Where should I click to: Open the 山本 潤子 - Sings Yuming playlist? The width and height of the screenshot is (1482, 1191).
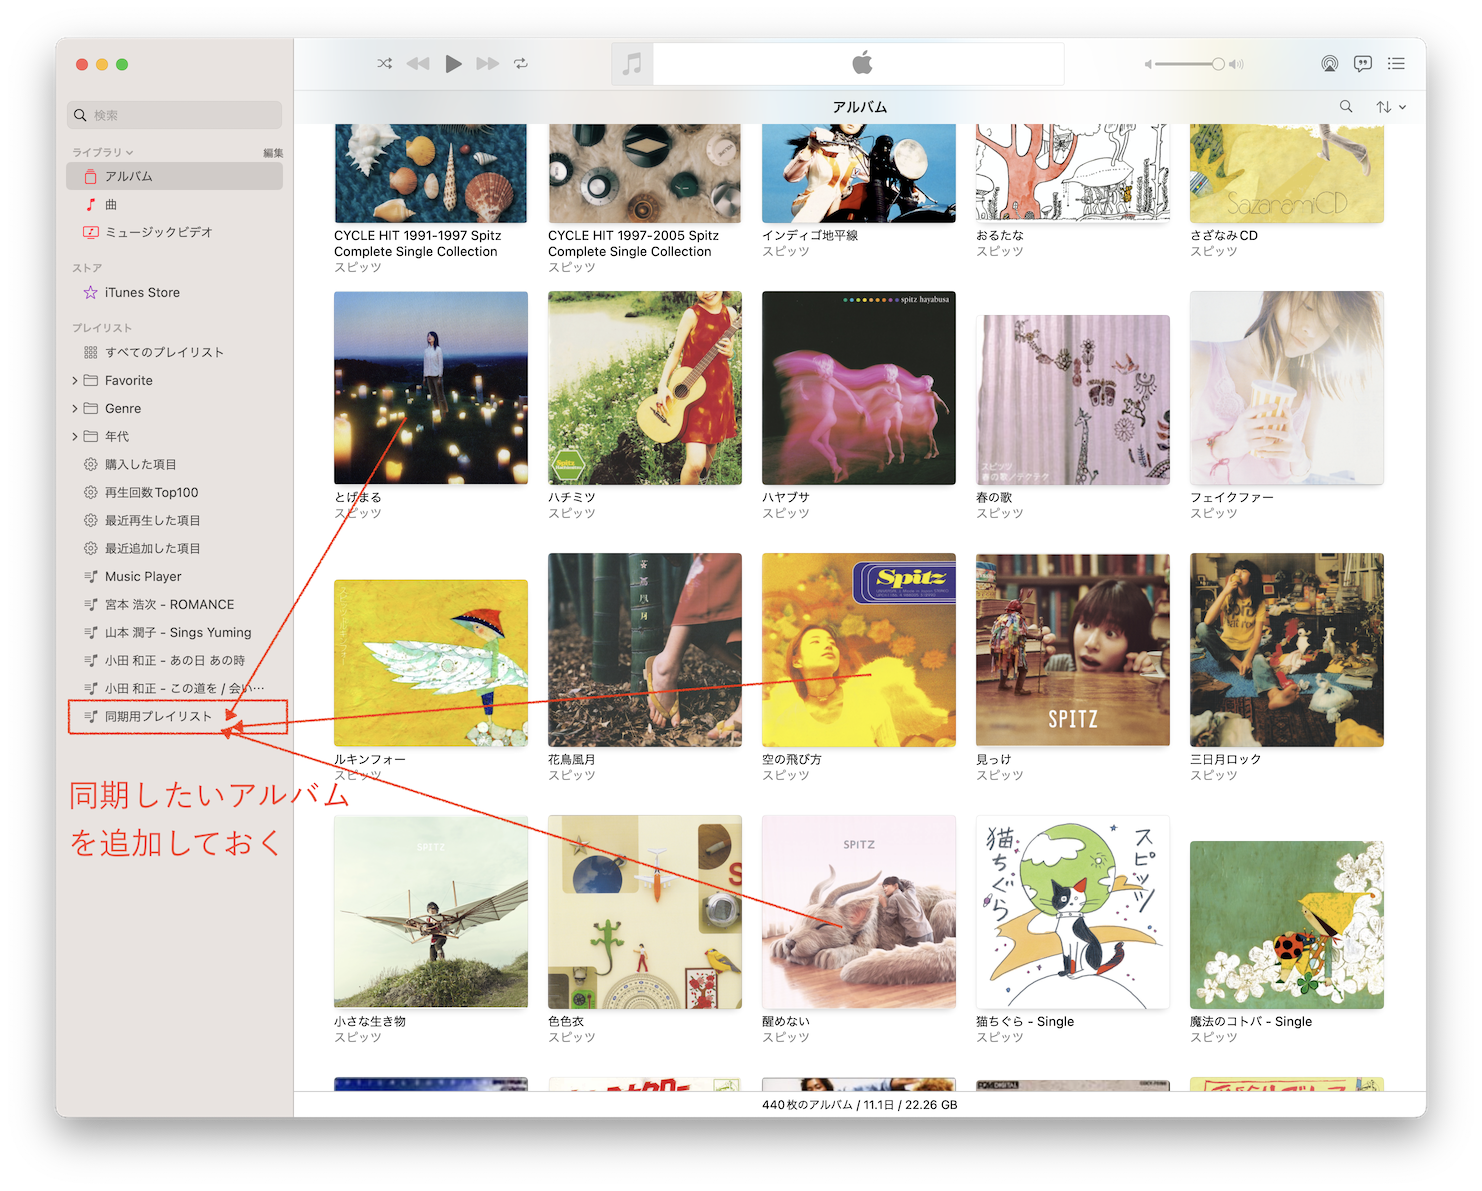[175, 633]
